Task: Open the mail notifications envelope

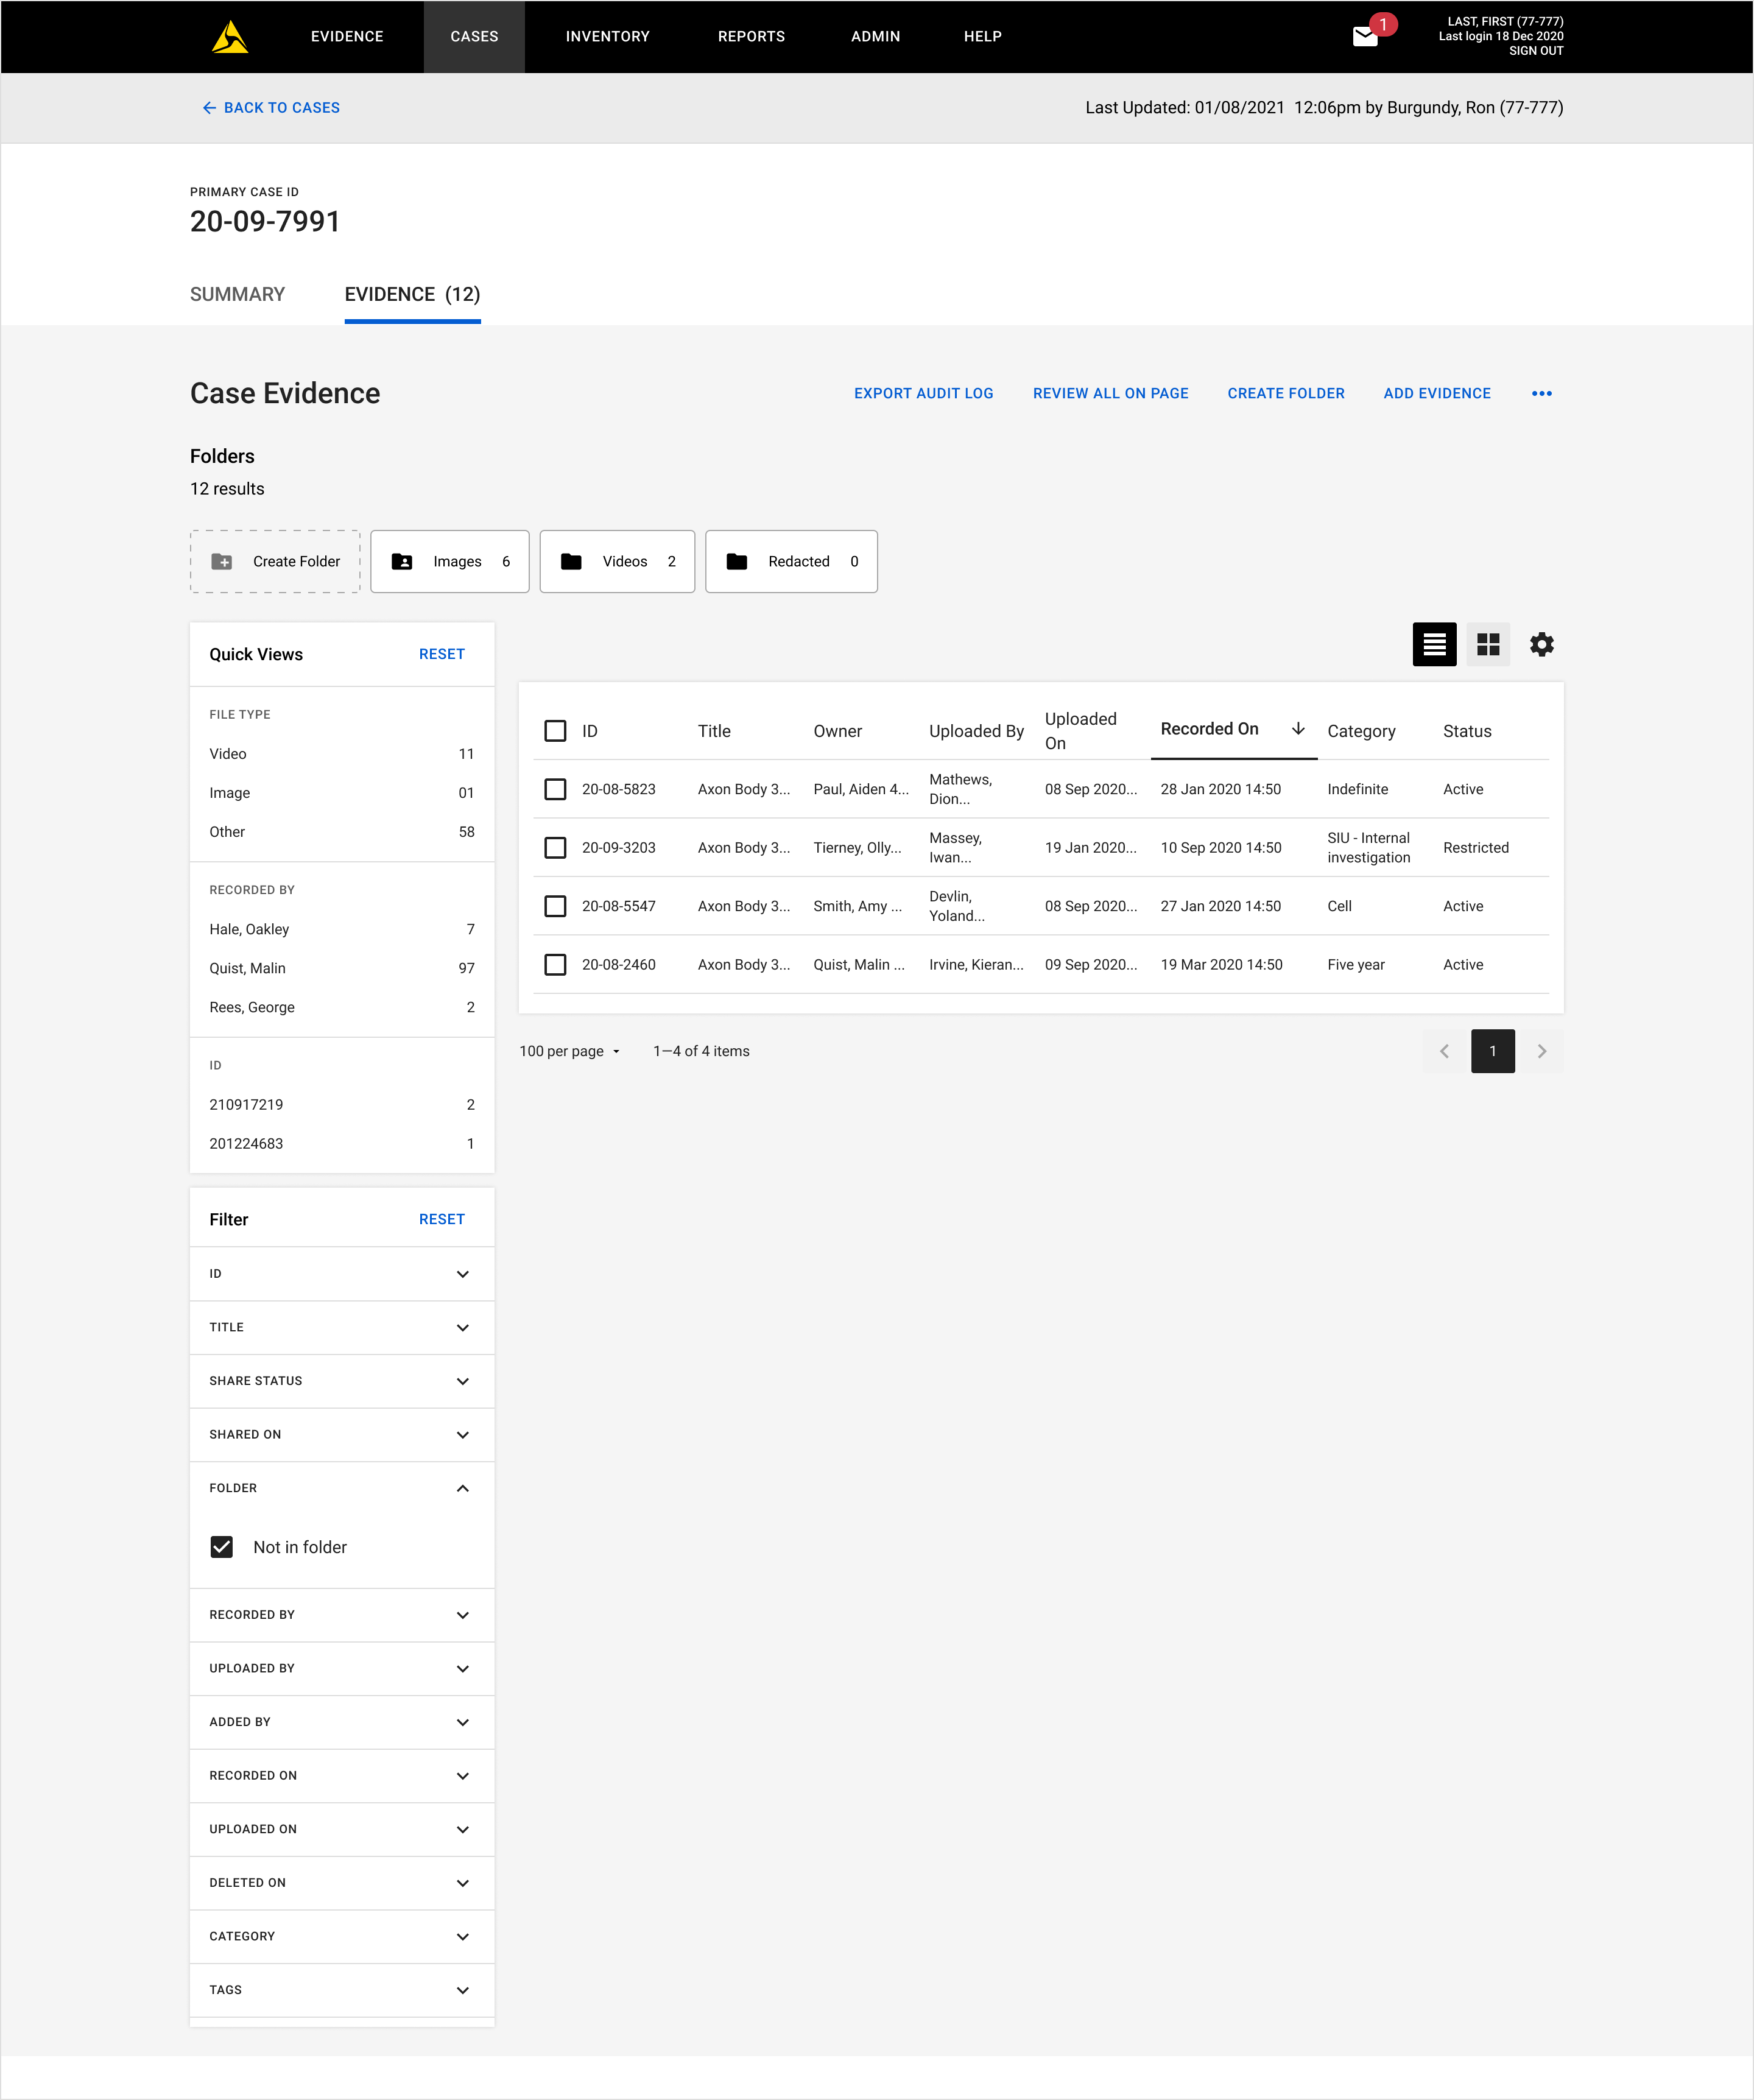Action: 1365,37
